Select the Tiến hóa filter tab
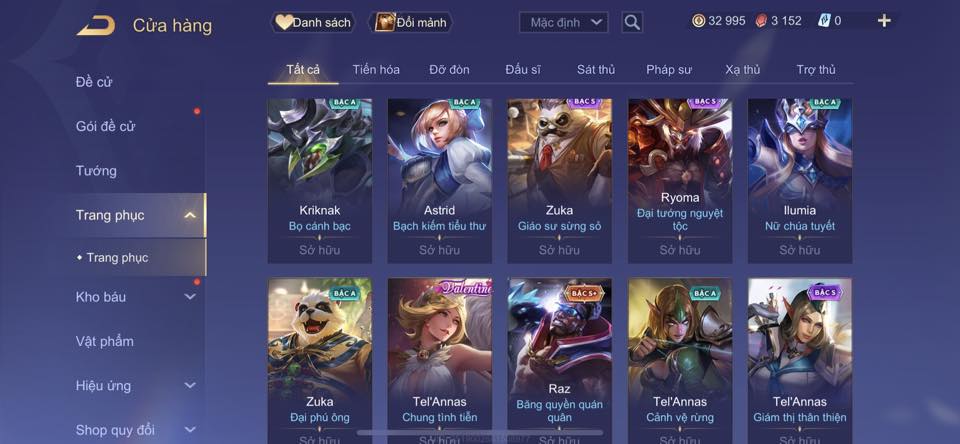Screen dimensions: 960x444 pos(376,70)
